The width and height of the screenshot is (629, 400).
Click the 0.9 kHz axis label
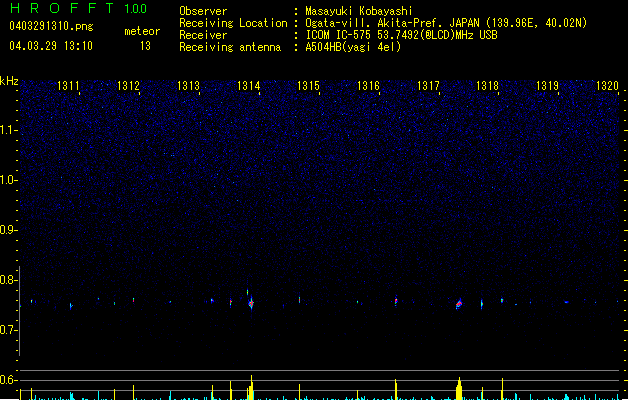click(9, 230)
